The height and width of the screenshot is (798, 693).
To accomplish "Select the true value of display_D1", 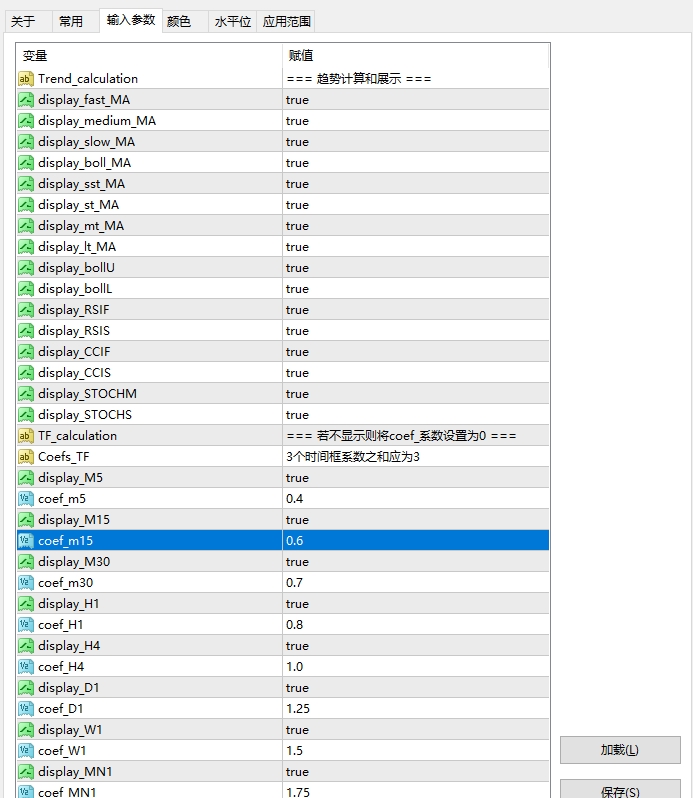I will click(x=297, y=688).
